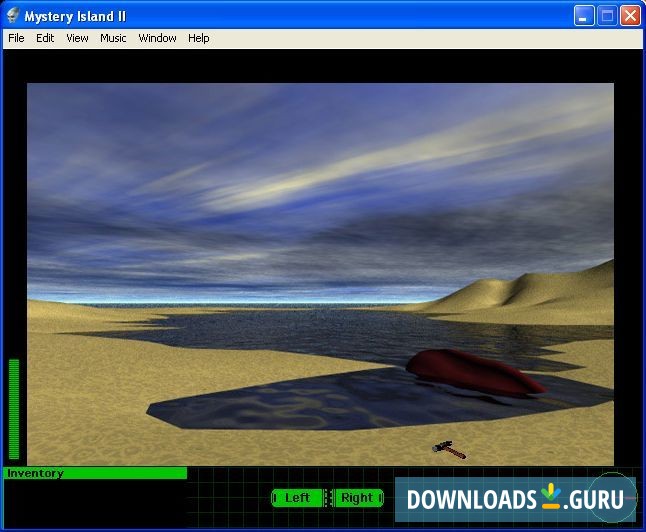Image resolution: width=646 pixels, height=532 pixels.
Task: Turn Right using the Right button
Action: pyautogui.click(x=358, y=498)
